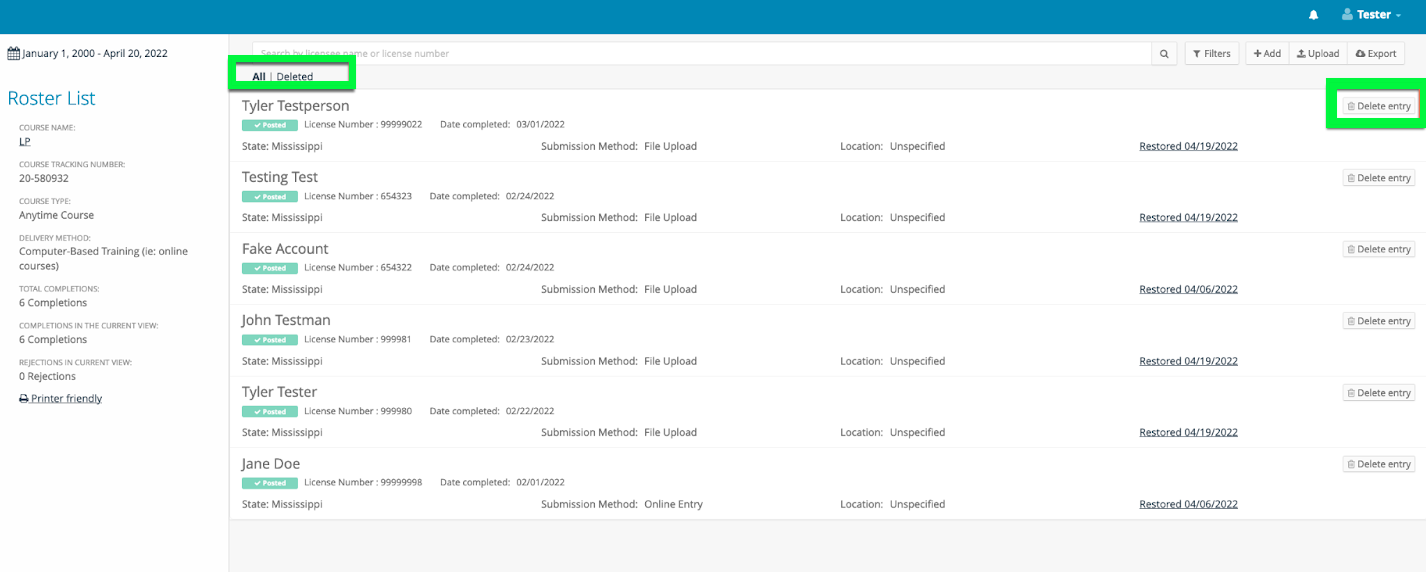1426x572 pixels.
Task: Switch to the Deleted tab
Action: [295, 77]
